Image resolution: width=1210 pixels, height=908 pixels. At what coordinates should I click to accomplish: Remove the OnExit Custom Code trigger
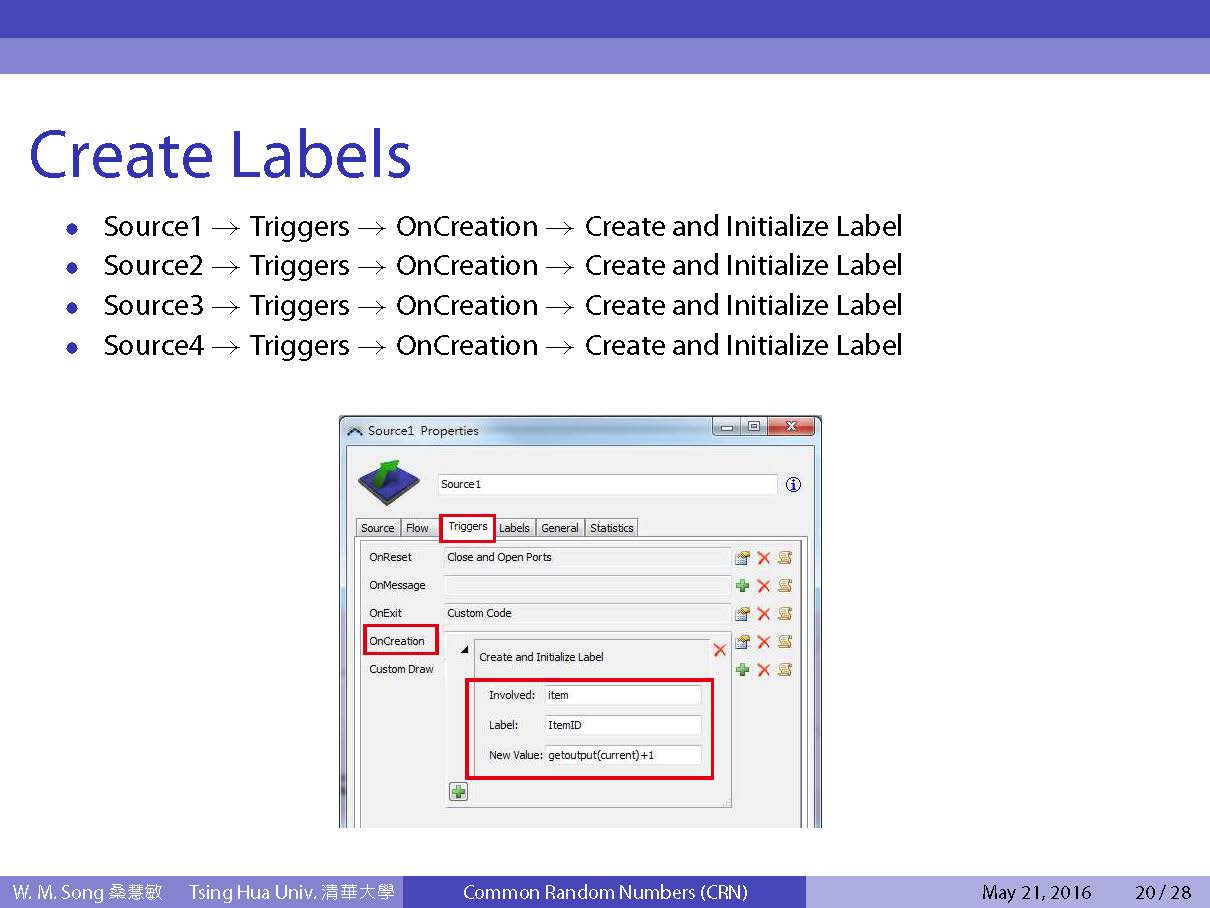click(x=764, y=614)
